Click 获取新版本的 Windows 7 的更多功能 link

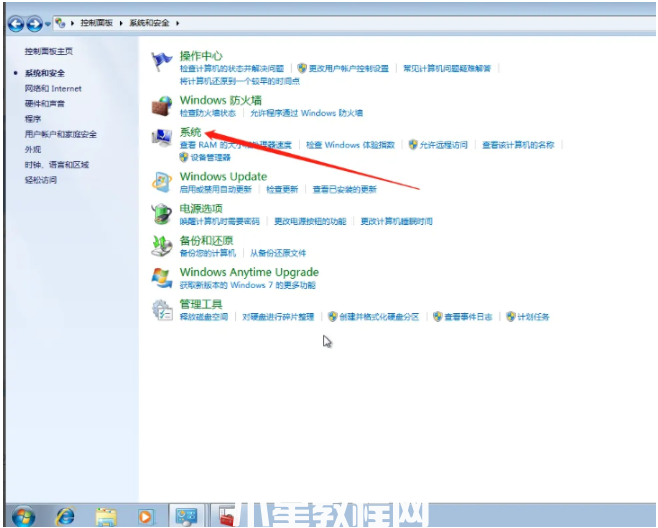248,285
